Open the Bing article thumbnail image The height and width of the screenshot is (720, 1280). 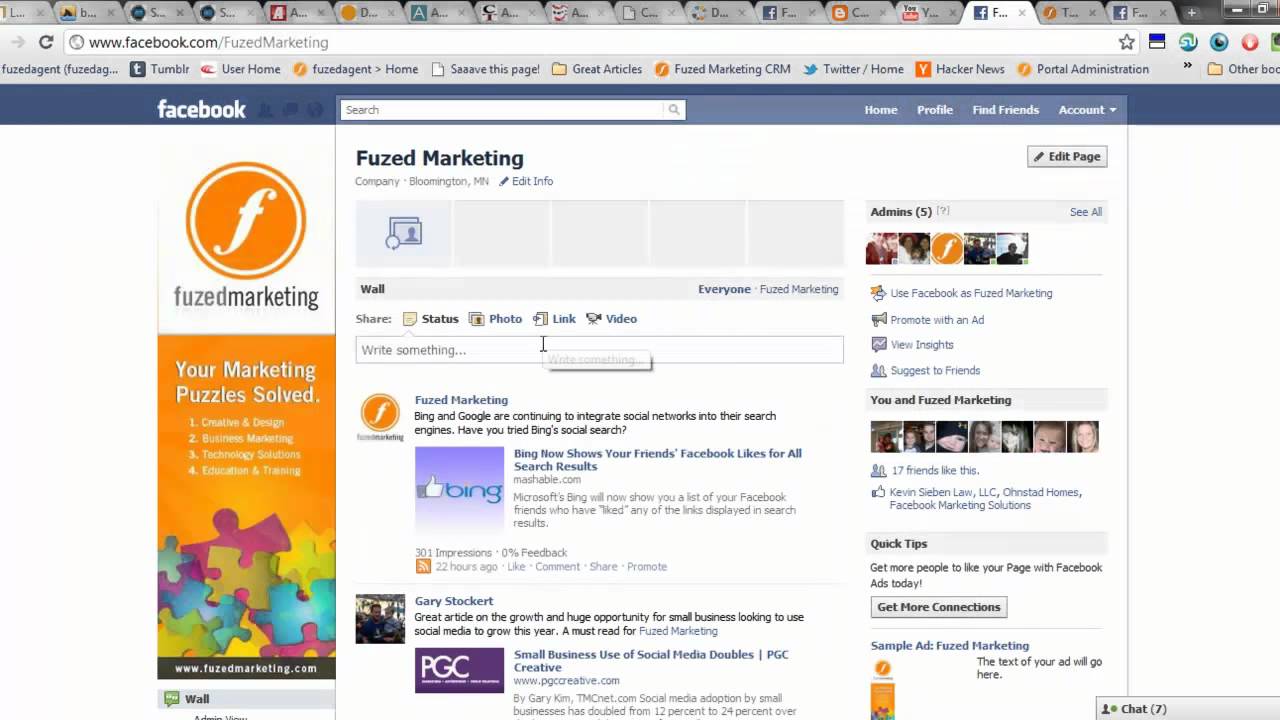pos(459,490)
